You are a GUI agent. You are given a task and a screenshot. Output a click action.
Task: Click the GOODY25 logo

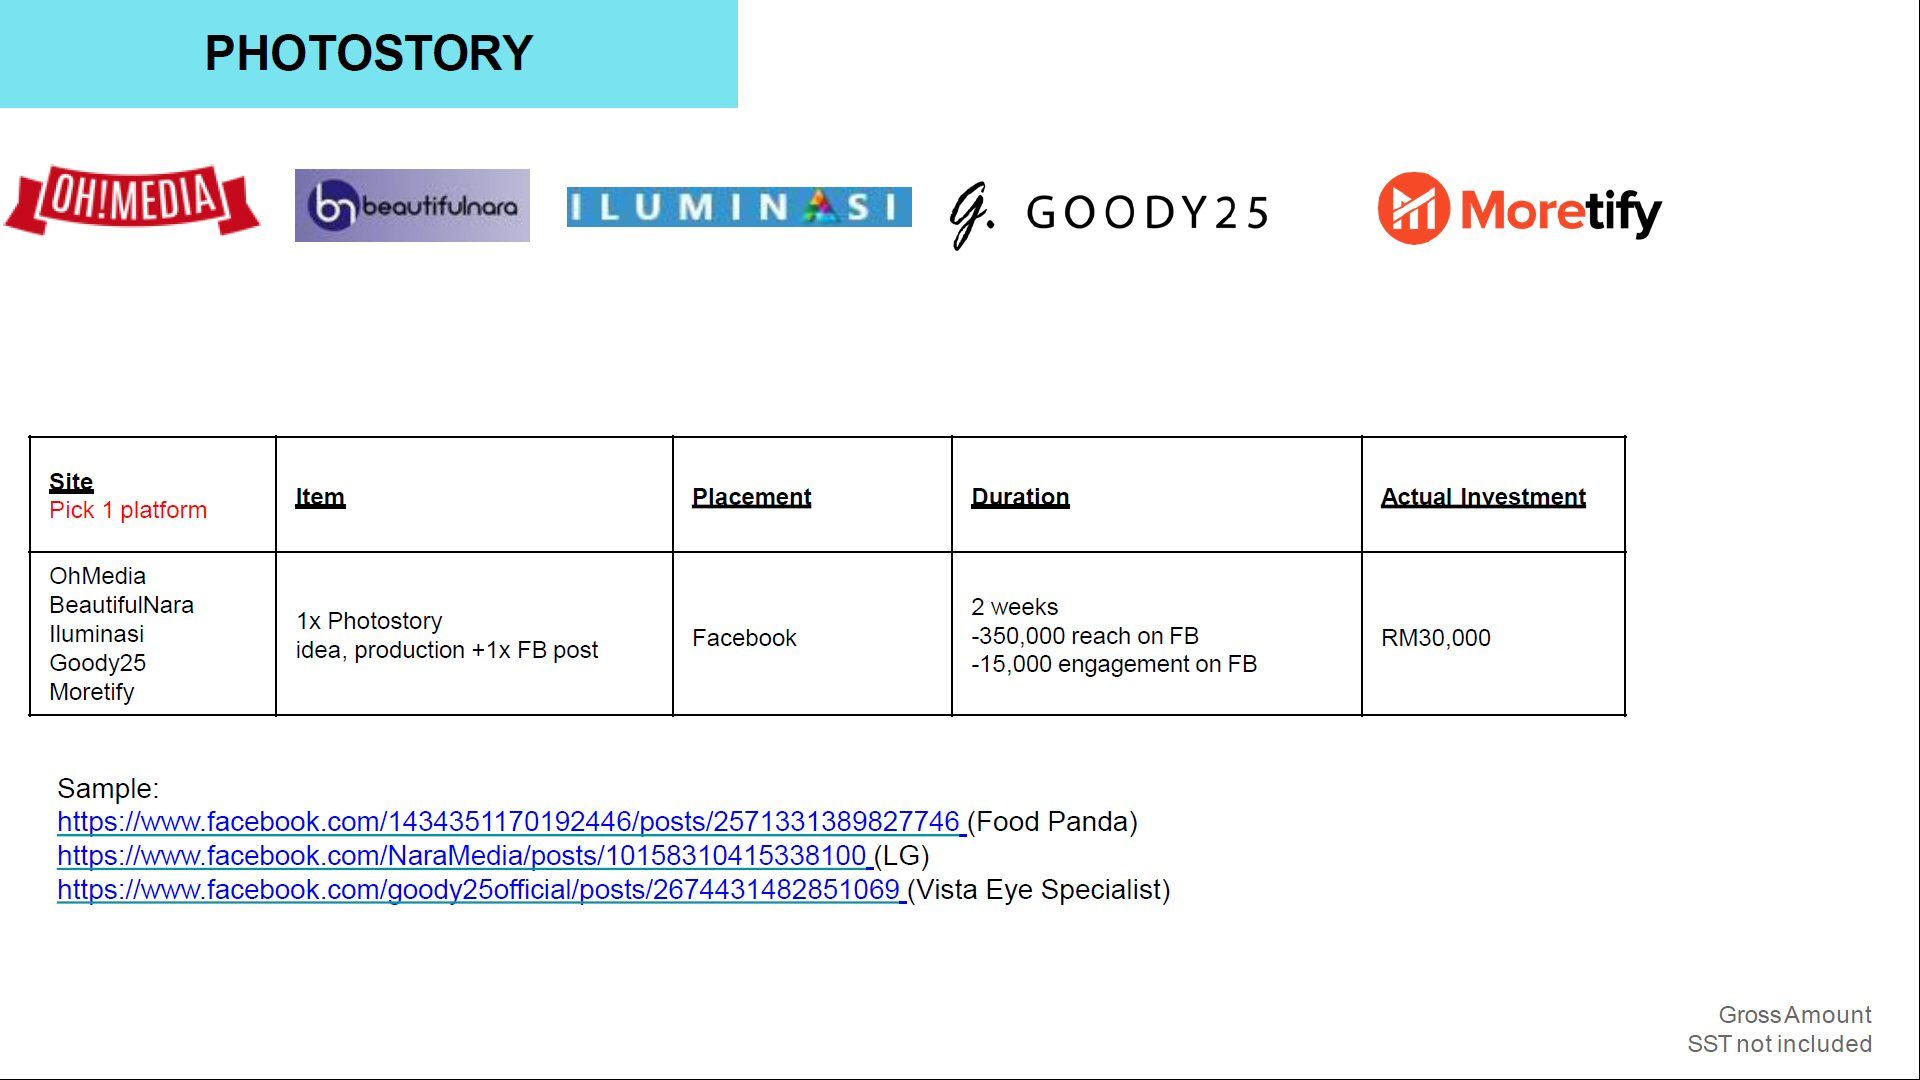click(1109, 213)
